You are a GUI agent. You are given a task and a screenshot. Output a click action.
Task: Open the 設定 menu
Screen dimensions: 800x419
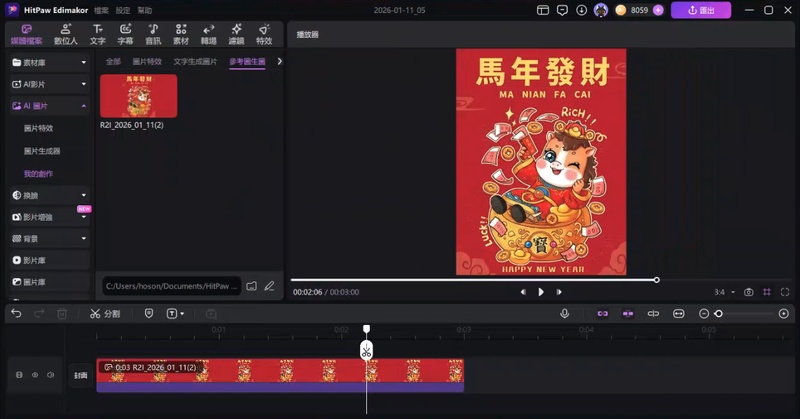[123, 10]
